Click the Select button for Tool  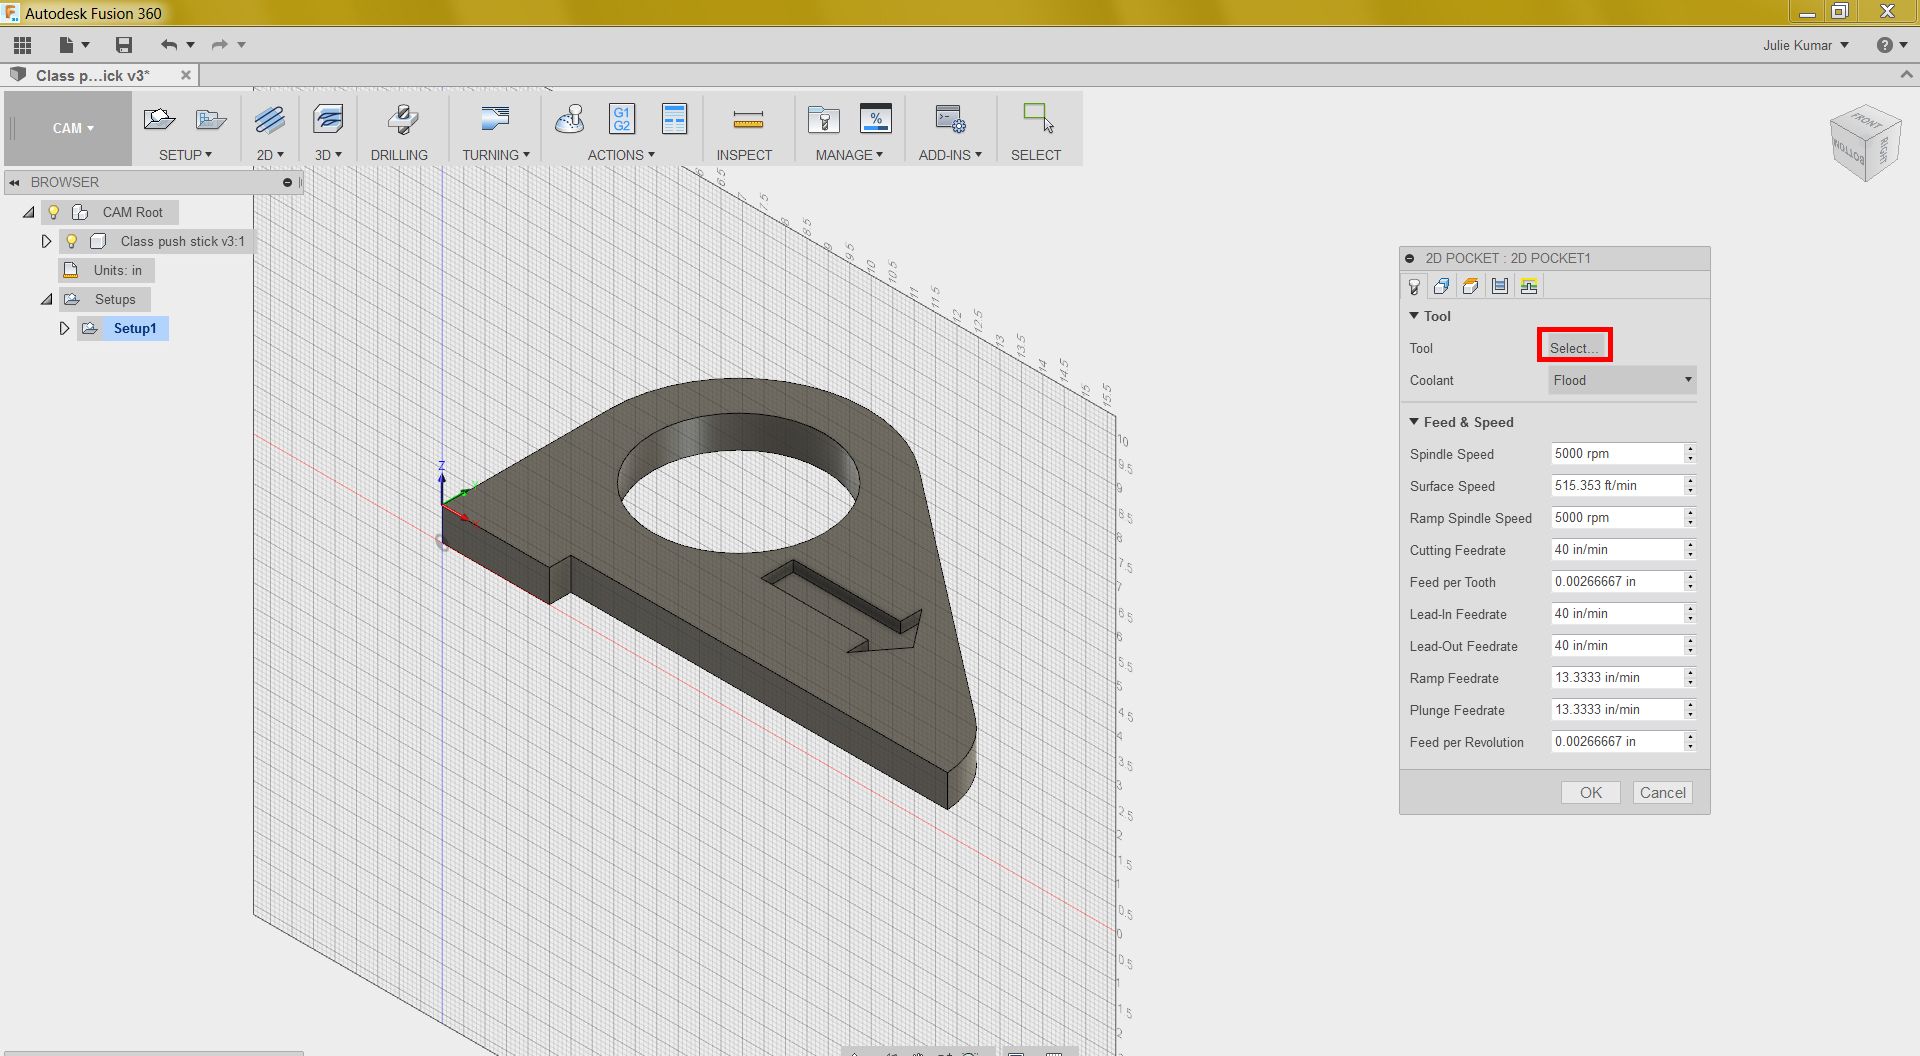(1573, 346)
